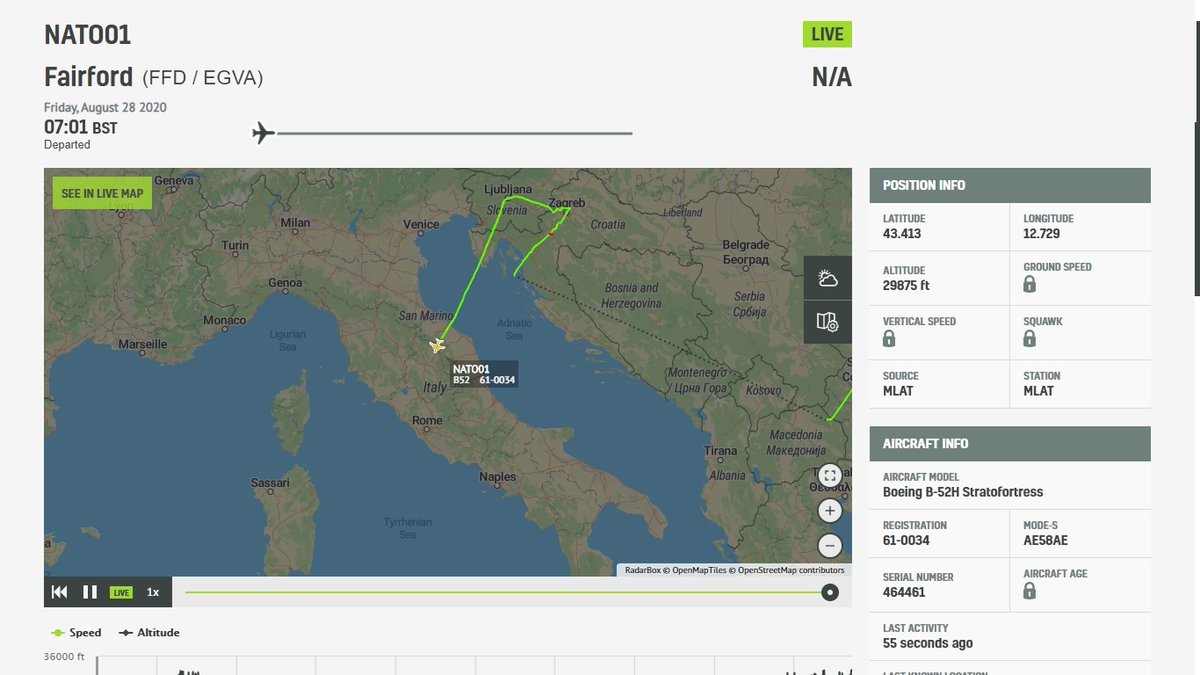Click the LIVE playback badge
Screen dimensions: 1200x675
click(x=121, y=593)
